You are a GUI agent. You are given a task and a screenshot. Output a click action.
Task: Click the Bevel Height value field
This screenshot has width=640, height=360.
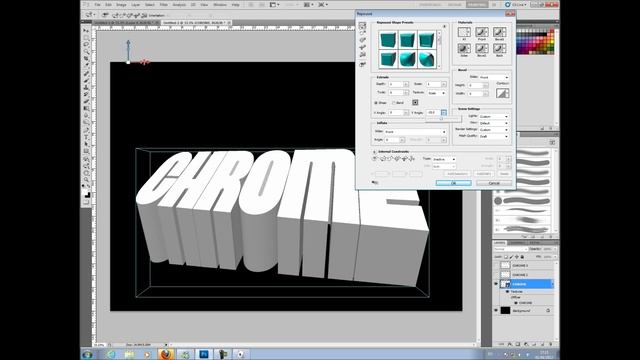[x=475, y=85]
